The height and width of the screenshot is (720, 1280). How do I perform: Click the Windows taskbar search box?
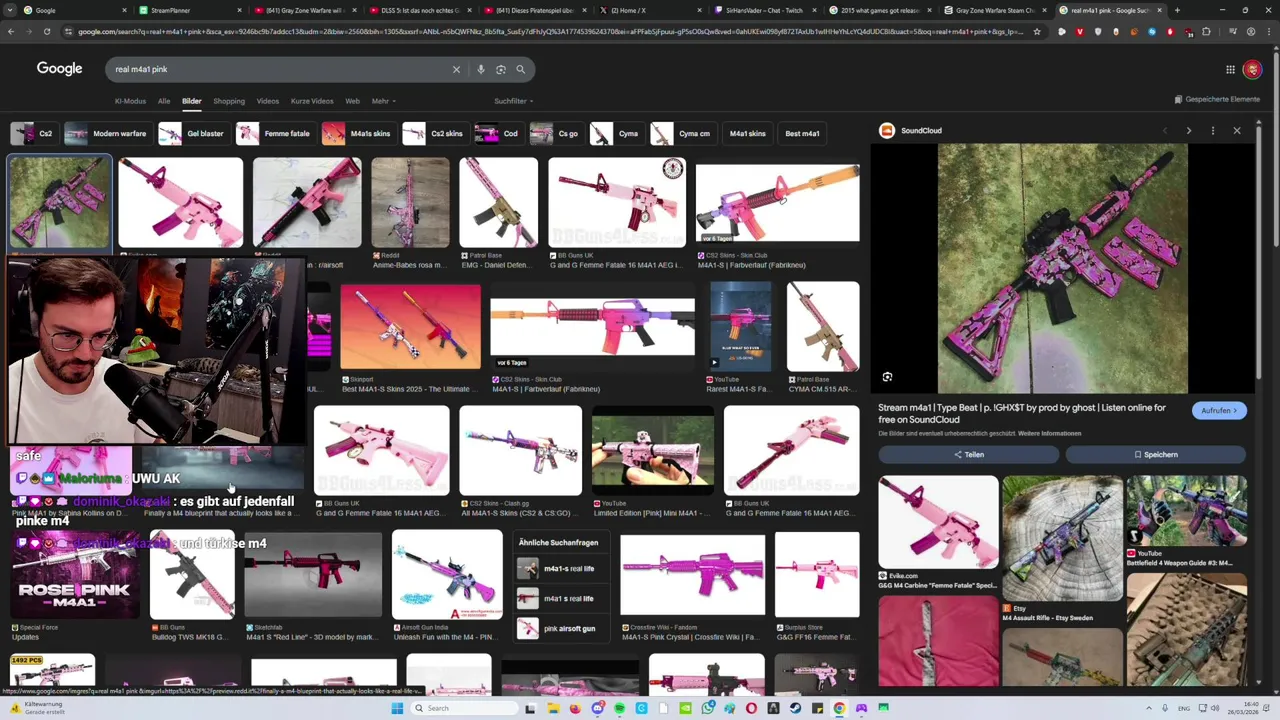463,708
